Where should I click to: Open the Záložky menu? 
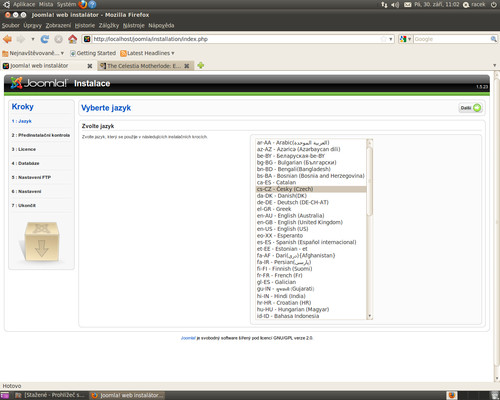click(x=109, y=25)
